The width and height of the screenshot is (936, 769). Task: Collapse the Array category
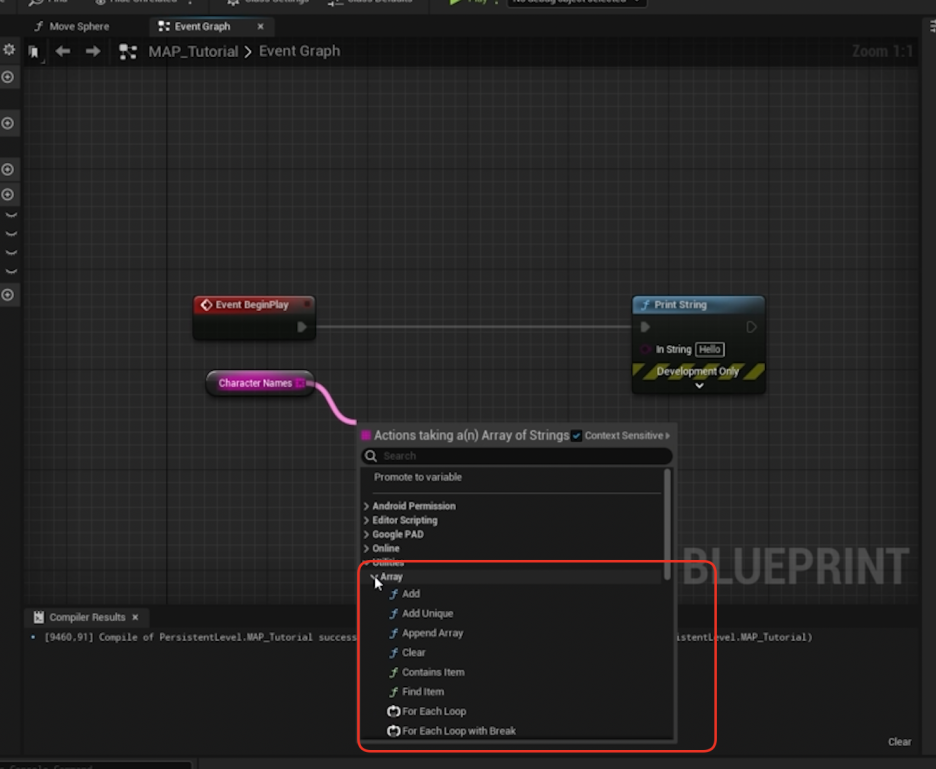(x=374, y=577)
